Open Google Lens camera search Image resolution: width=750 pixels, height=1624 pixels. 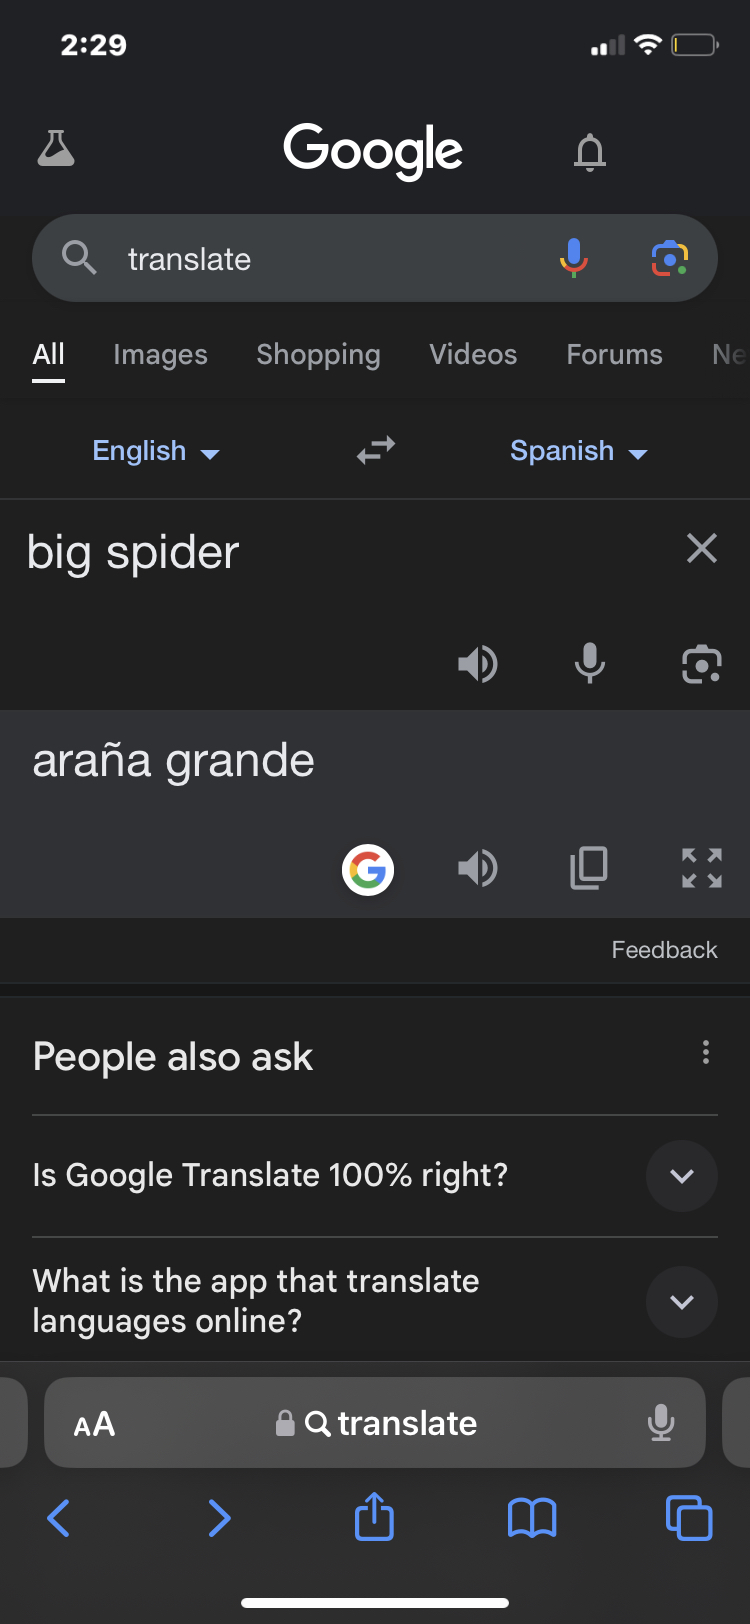click(669, 258)
